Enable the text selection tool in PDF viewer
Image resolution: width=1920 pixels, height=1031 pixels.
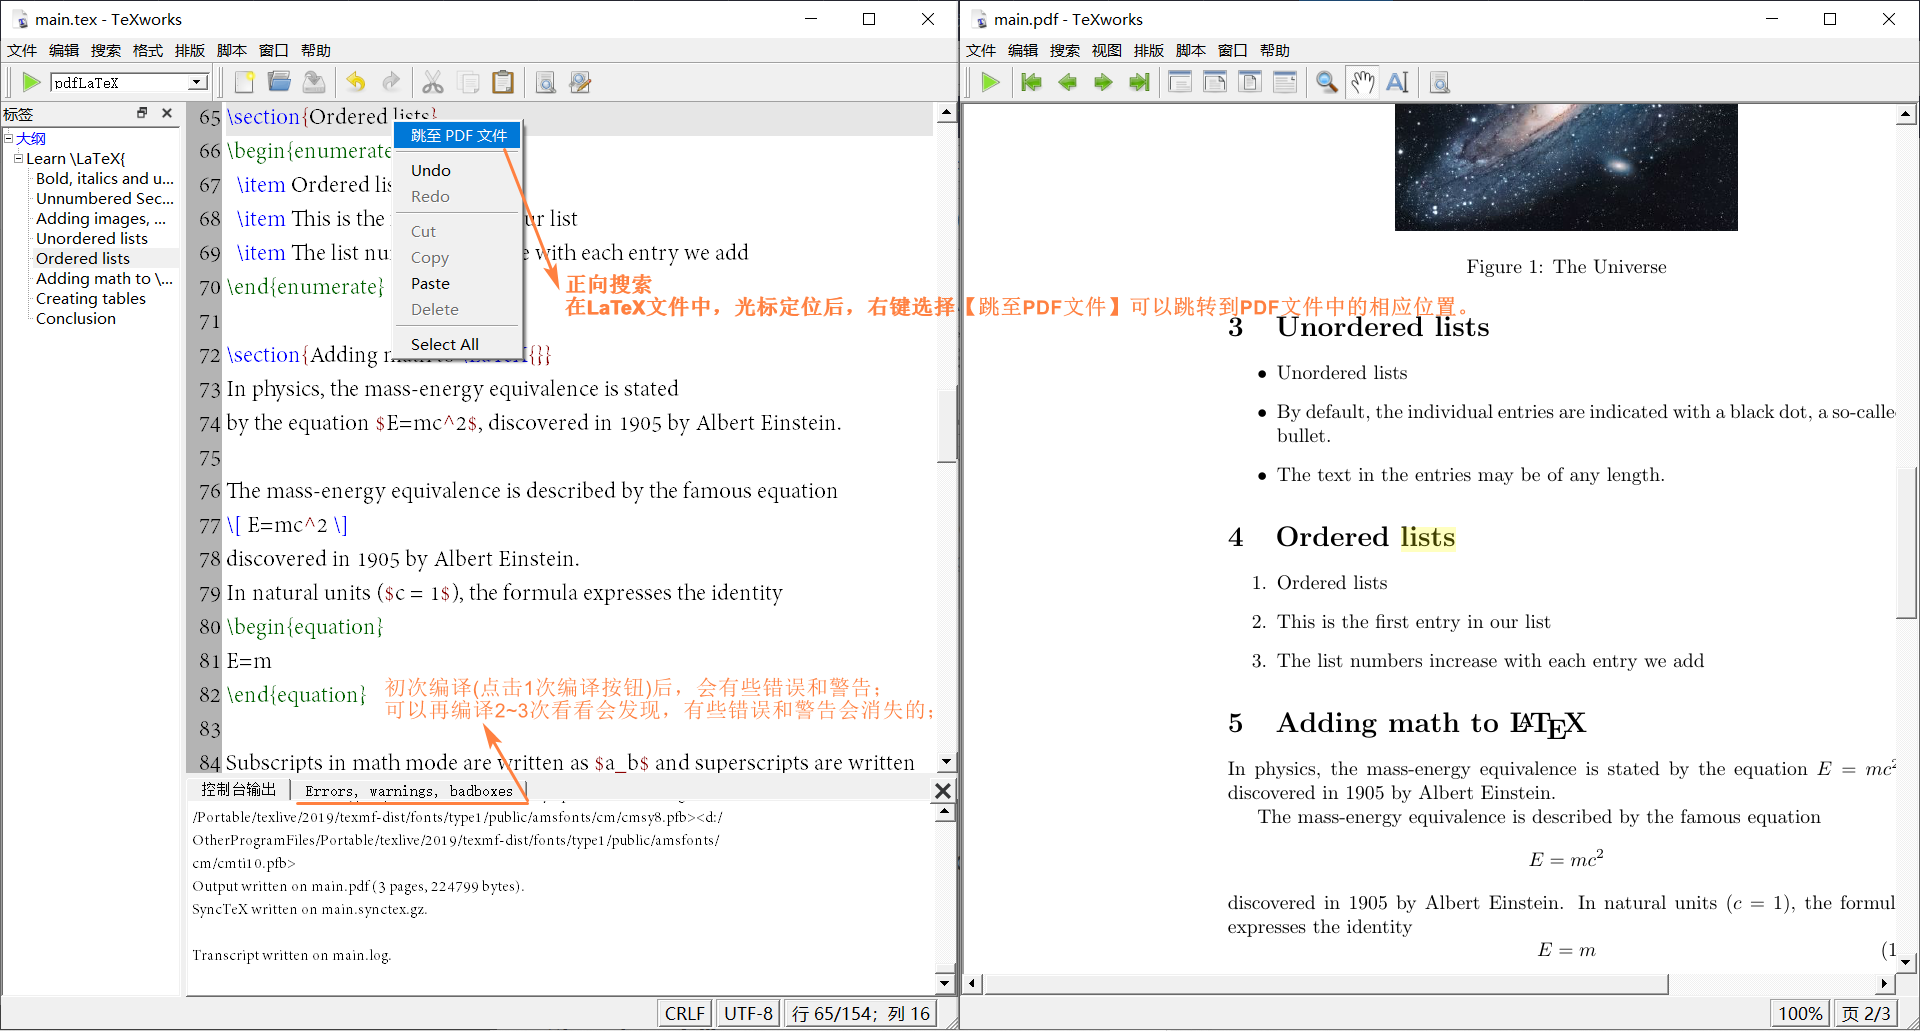pyautogui.click(x=1397, y=82)
